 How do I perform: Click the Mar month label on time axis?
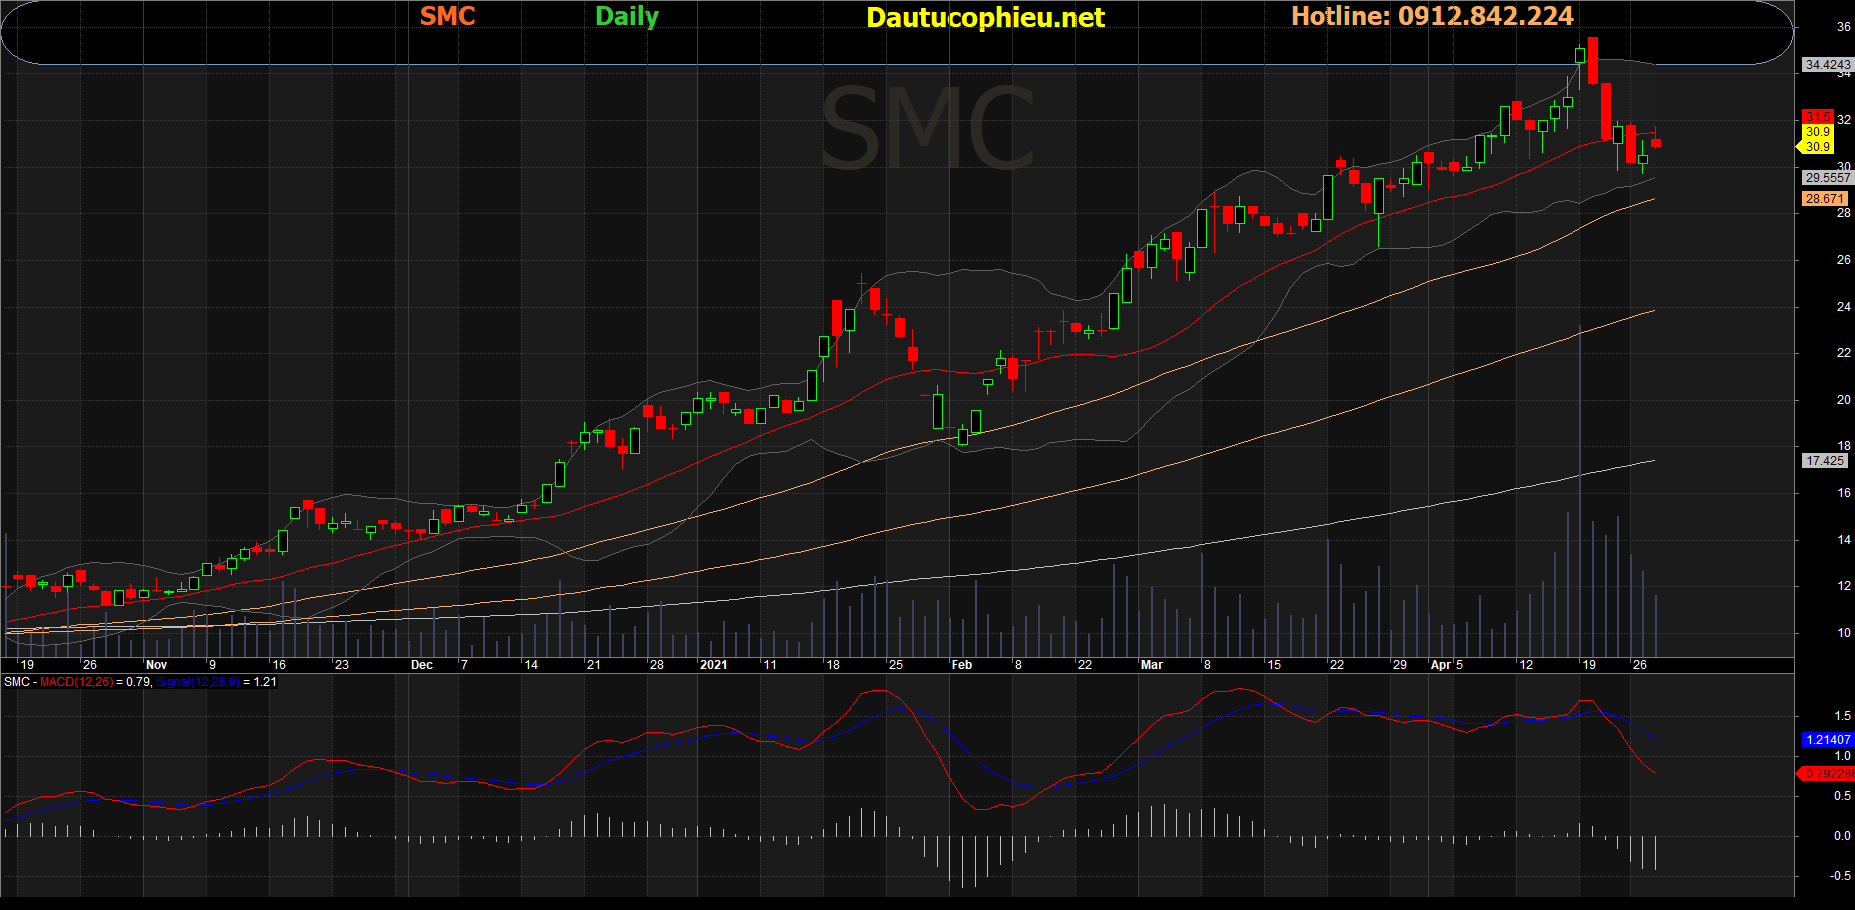click(1152, 665)
